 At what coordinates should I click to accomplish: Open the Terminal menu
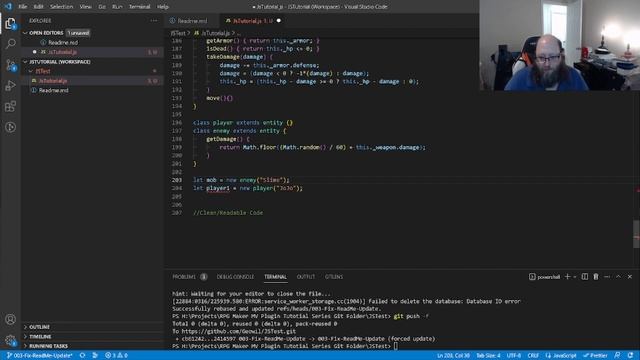pos(139,7)
